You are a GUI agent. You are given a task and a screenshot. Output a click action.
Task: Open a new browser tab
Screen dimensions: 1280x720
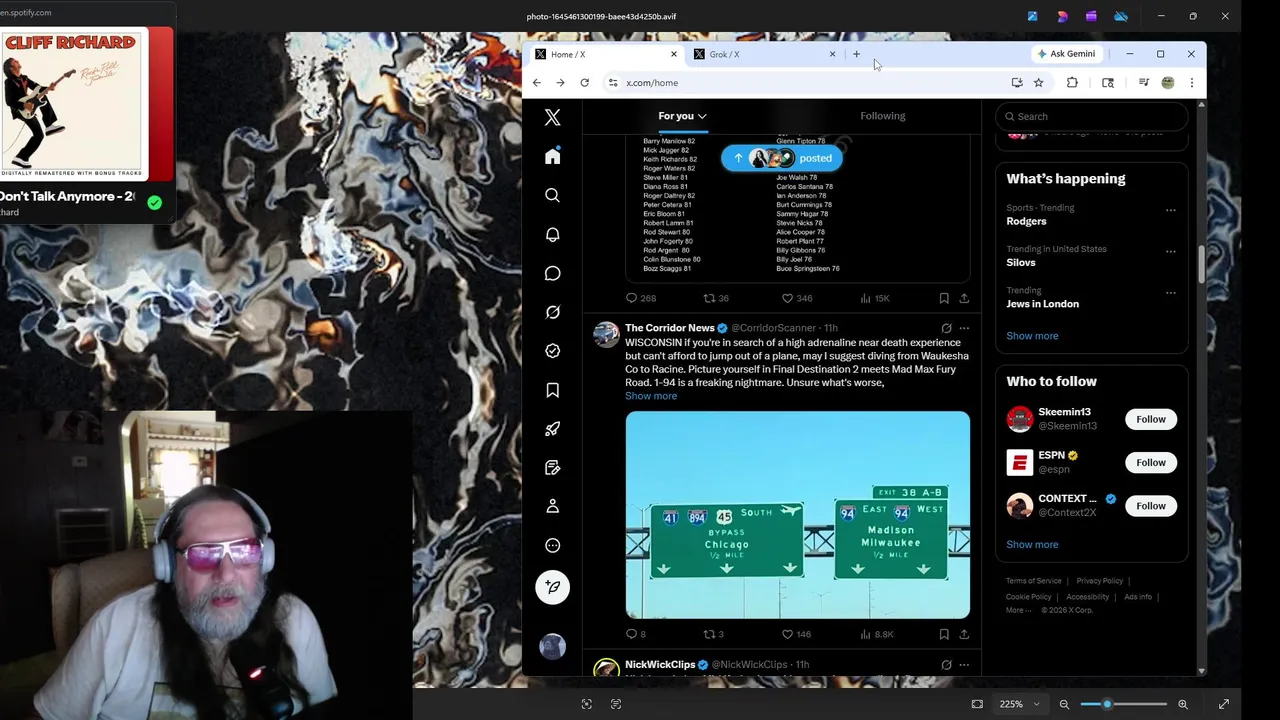point(856,54)
